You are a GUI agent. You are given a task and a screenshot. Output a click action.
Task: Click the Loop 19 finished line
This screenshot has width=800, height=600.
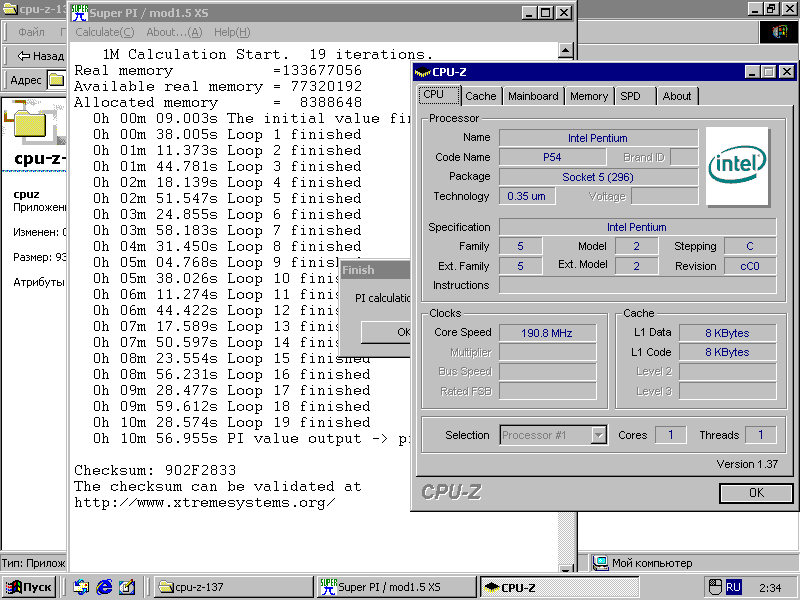(x=232, y=422)
